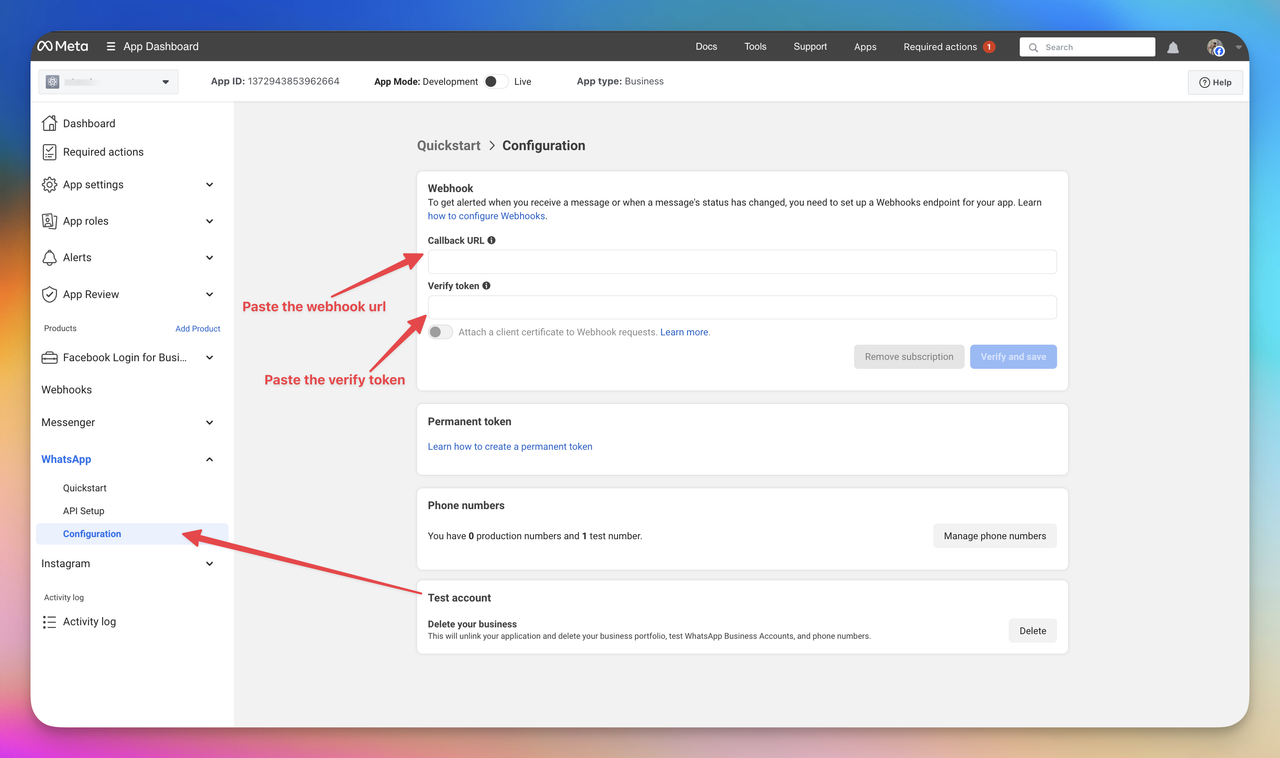Screen dimensions: 1280x758
Task: Expand App roles section
Action: pos(209,221)
